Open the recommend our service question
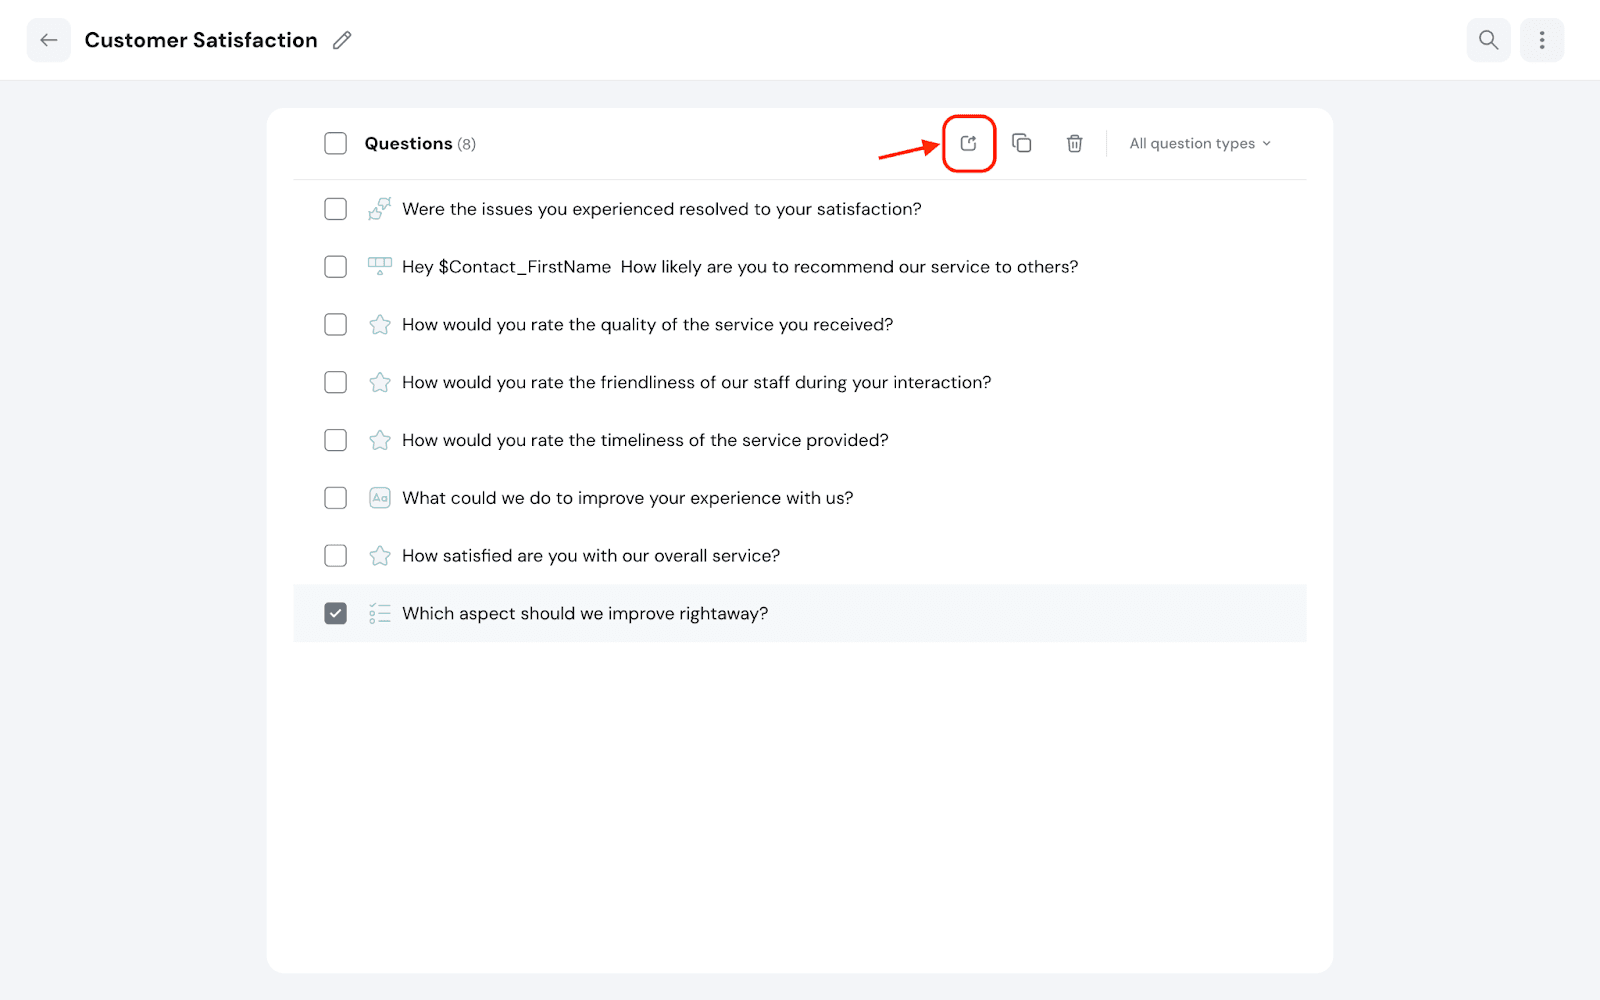 (x=739, y=267)
